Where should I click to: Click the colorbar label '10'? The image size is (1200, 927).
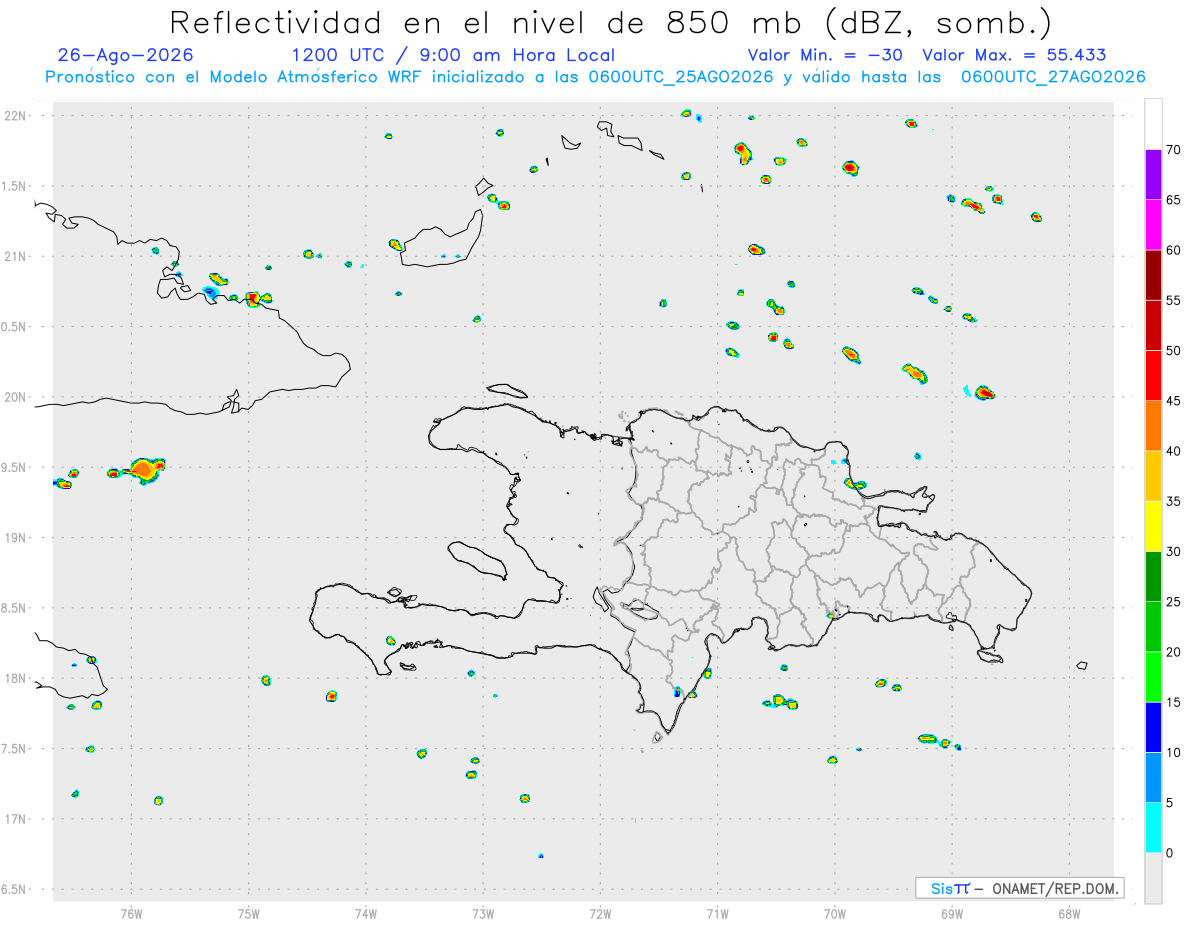[1174, 752]
